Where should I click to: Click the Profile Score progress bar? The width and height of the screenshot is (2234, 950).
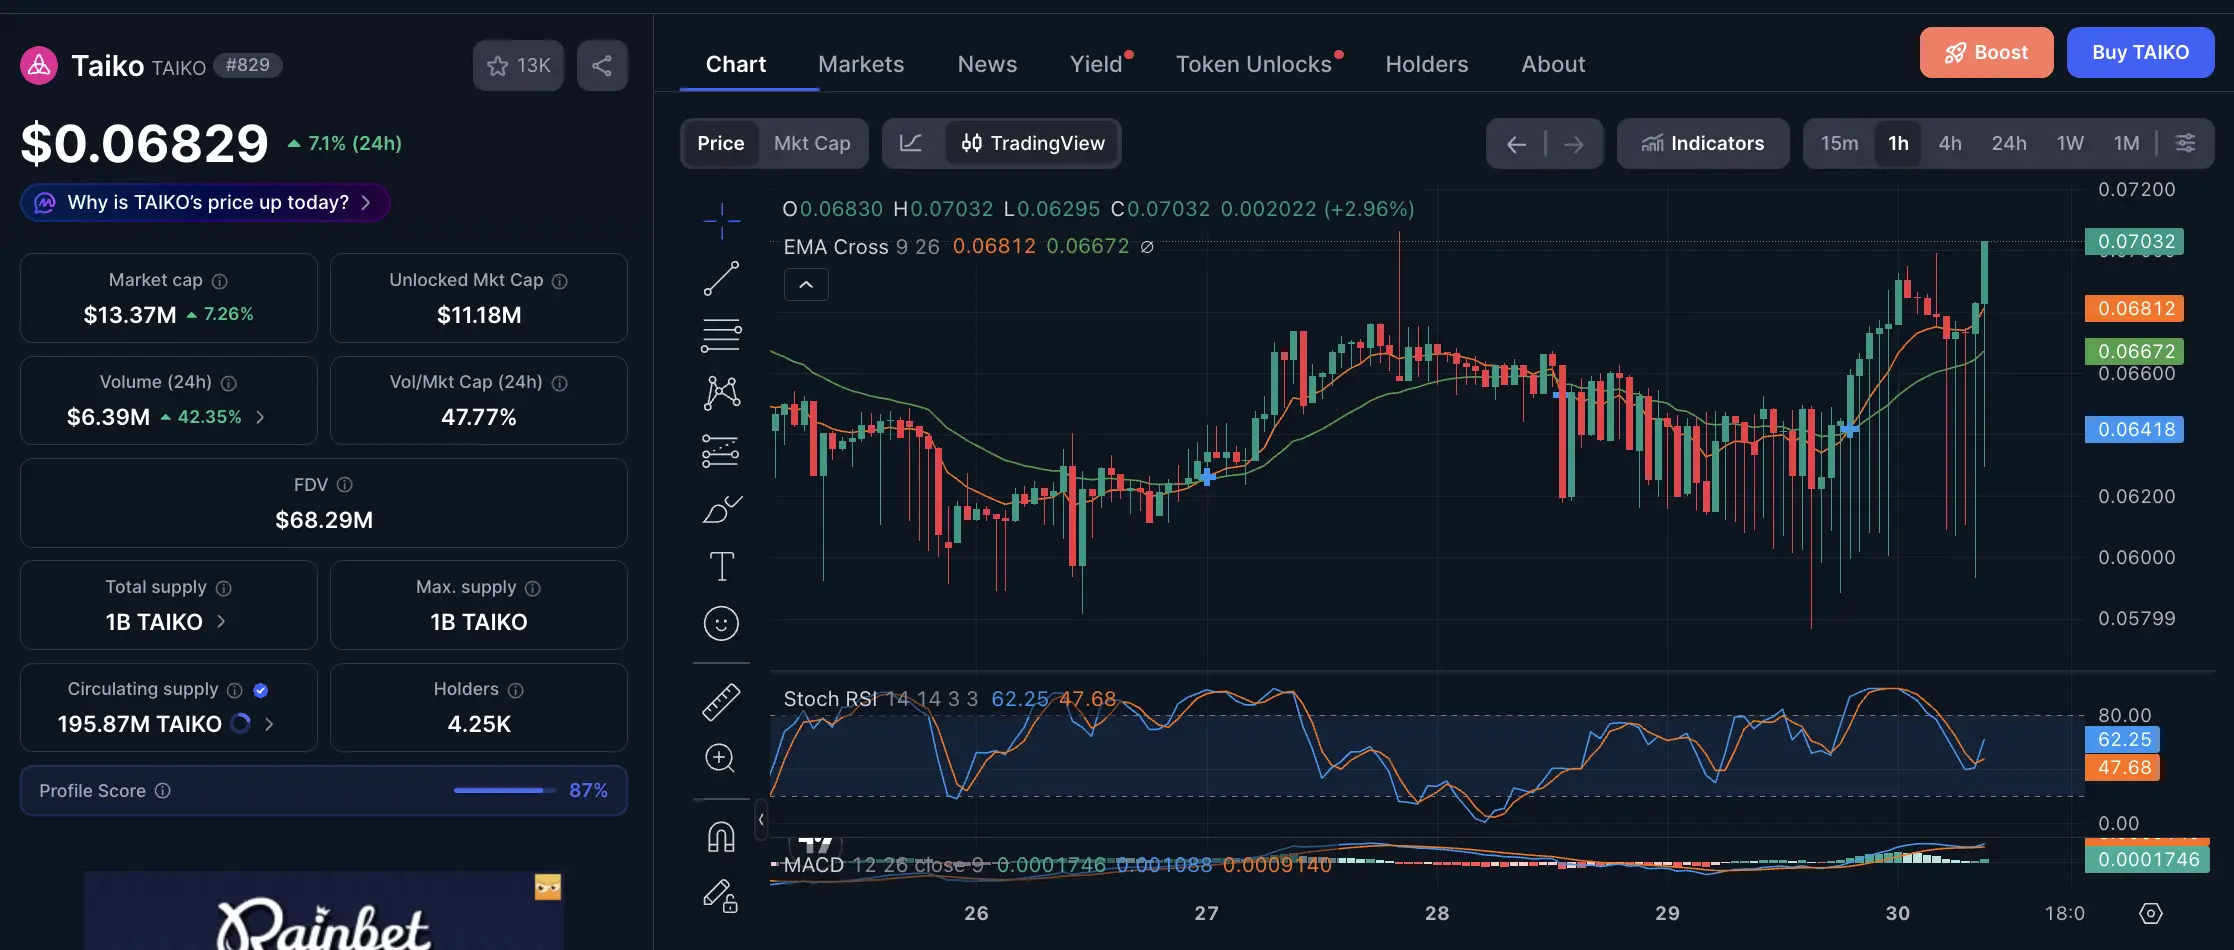tap(505, 791)
